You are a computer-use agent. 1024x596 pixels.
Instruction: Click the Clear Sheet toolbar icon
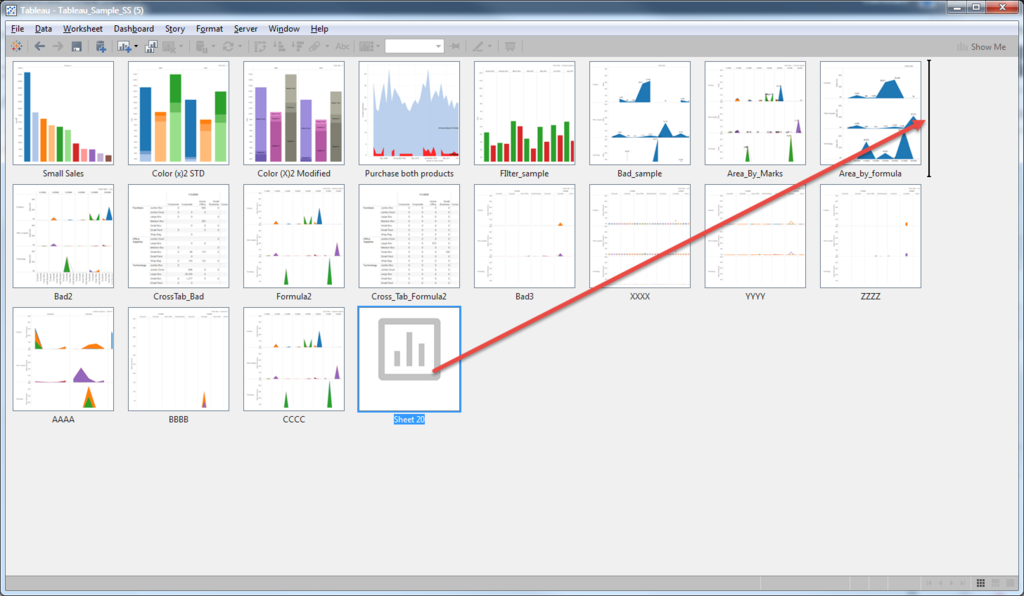click(169, 46)
